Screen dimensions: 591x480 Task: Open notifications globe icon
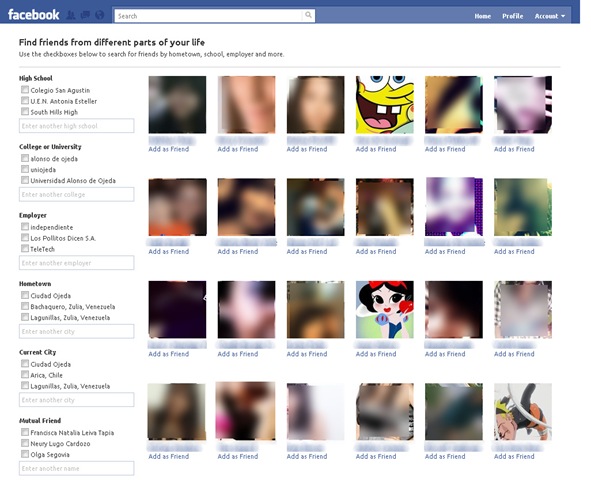100,15
